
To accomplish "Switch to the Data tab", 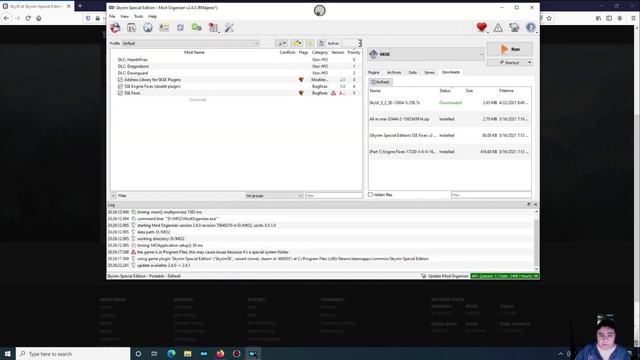I will pos(413,72).
